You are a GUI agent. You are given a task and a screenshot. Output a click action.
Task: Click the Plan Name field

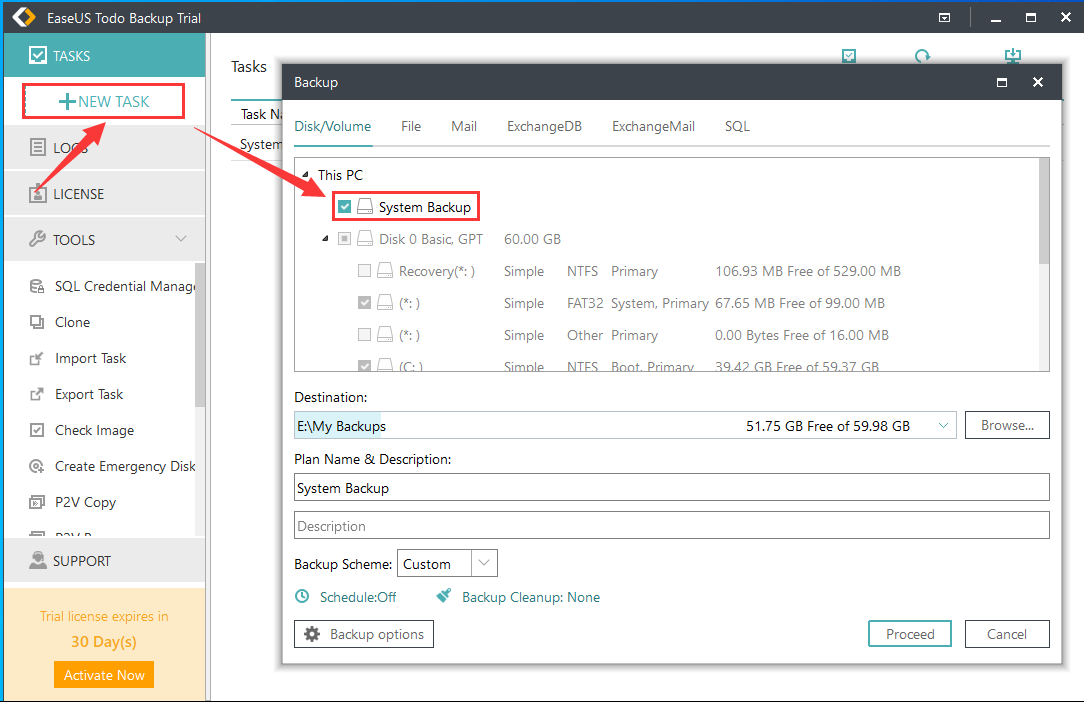[x=671, y=488]
